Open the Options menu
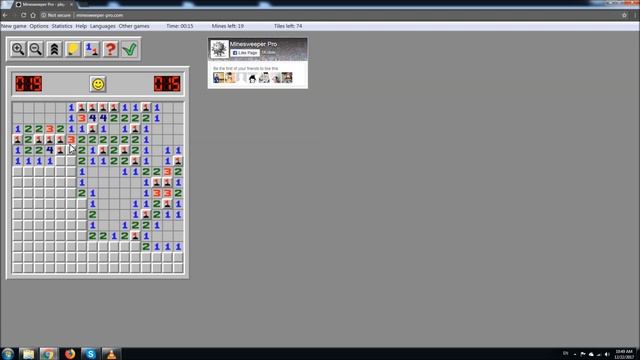The image size is (640, 360). [x=39, y=26]
